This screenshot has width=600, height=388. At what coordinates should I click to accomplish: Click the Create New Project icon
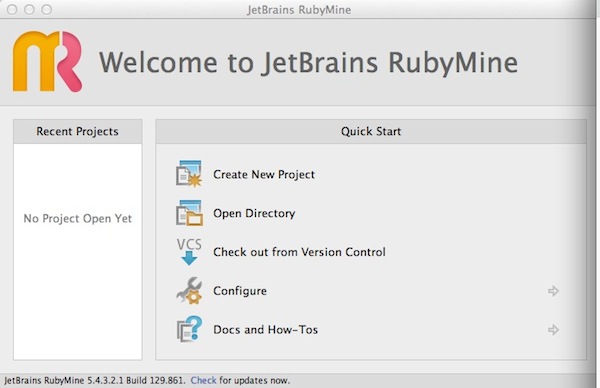[x=189, y=174]
